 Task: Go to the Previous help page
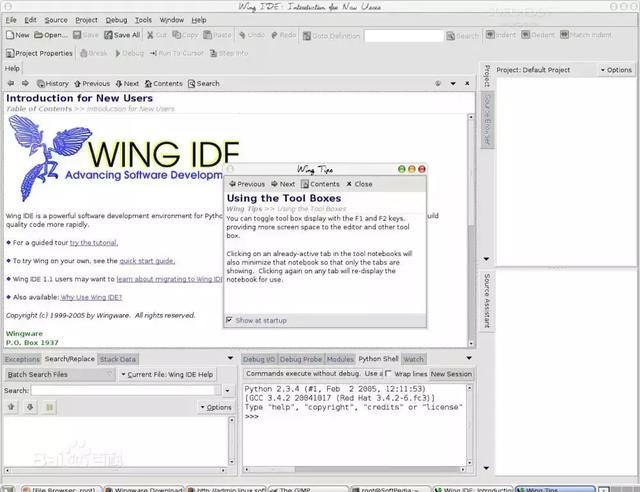coord(92,84)
